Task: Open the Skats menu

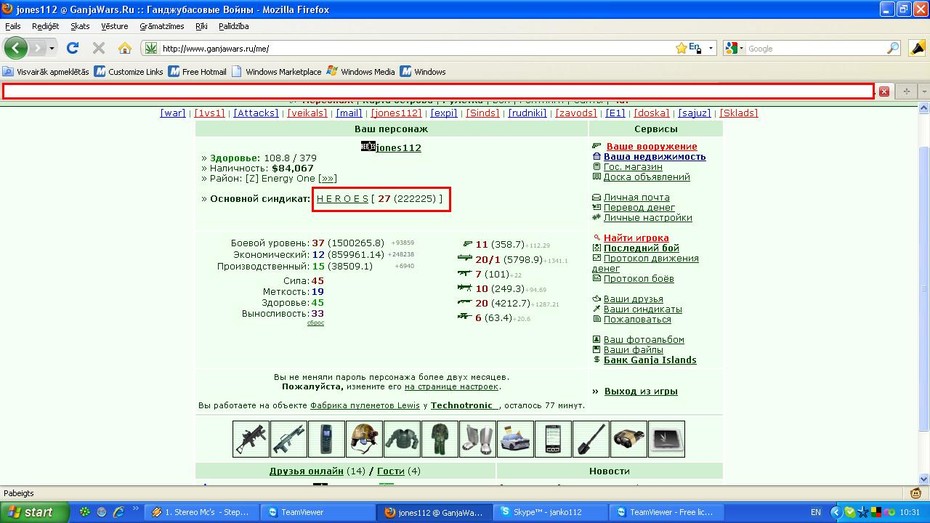Action: [80, 26]
